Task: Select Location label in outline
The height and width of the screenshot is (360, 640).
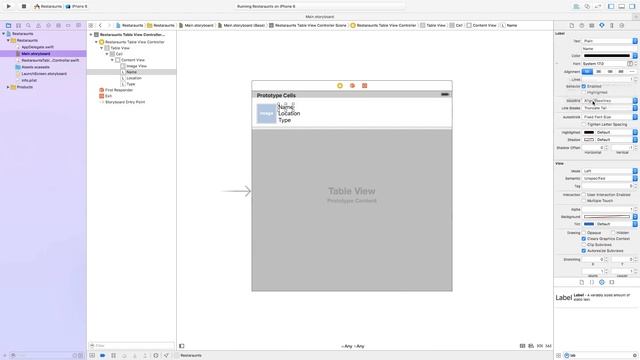Action: pos(134,78)
